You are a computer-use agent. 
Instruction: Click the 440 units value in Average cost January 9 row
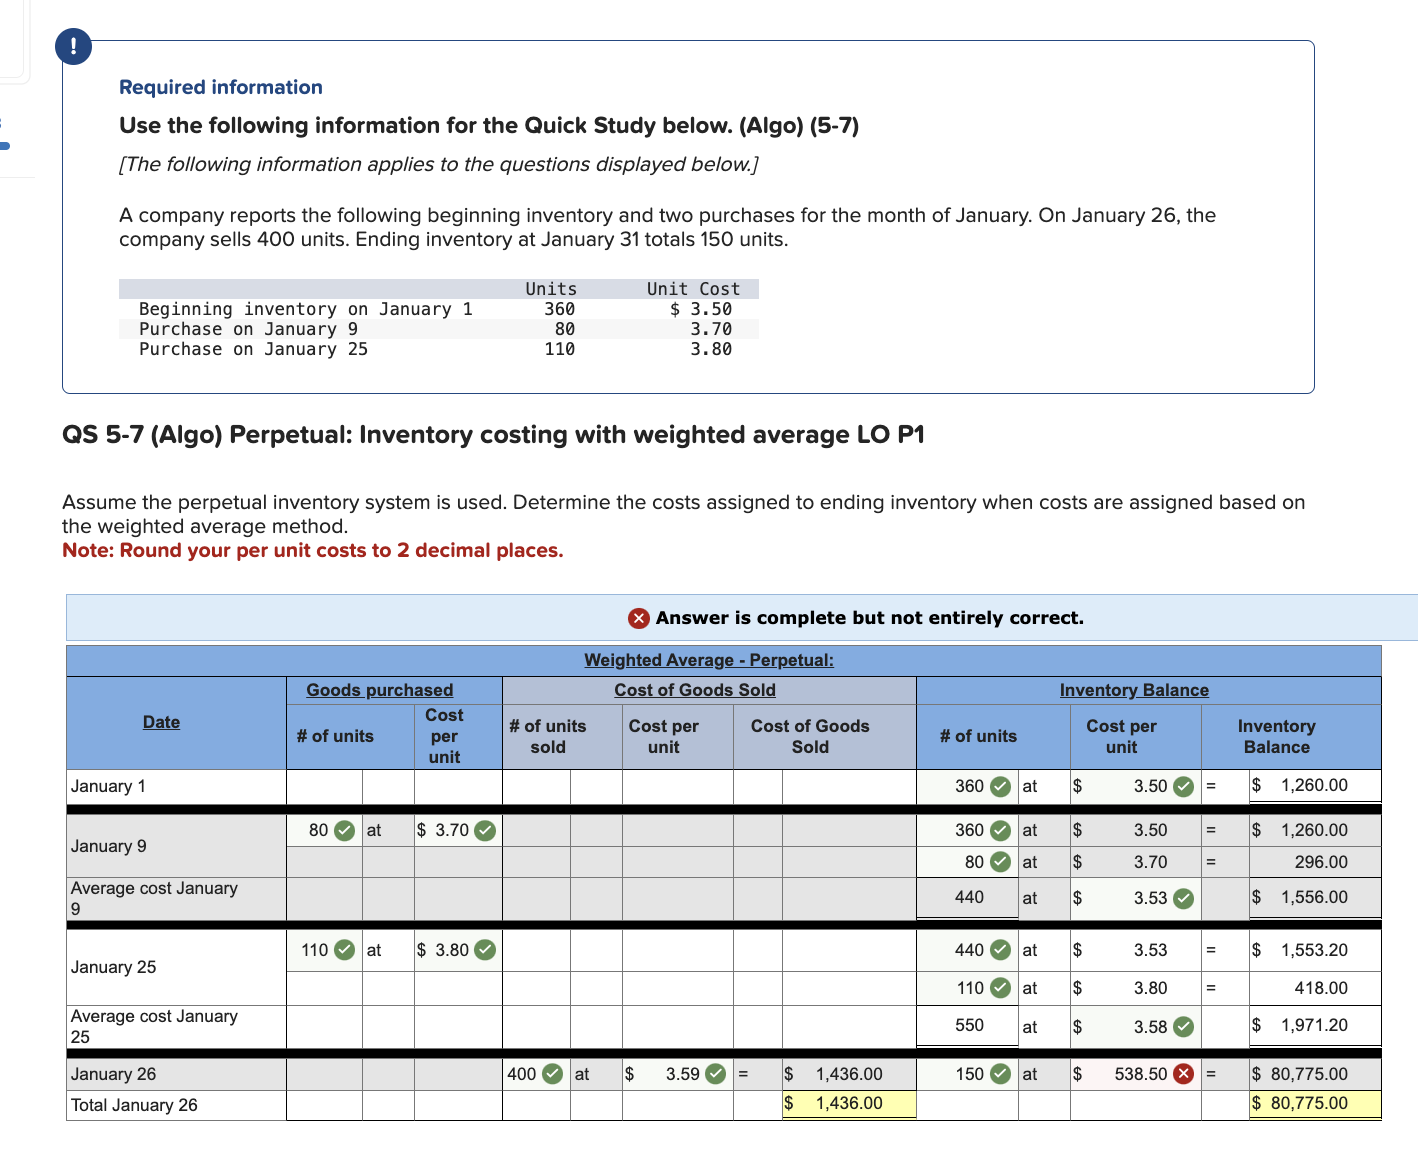pos(969,897)
